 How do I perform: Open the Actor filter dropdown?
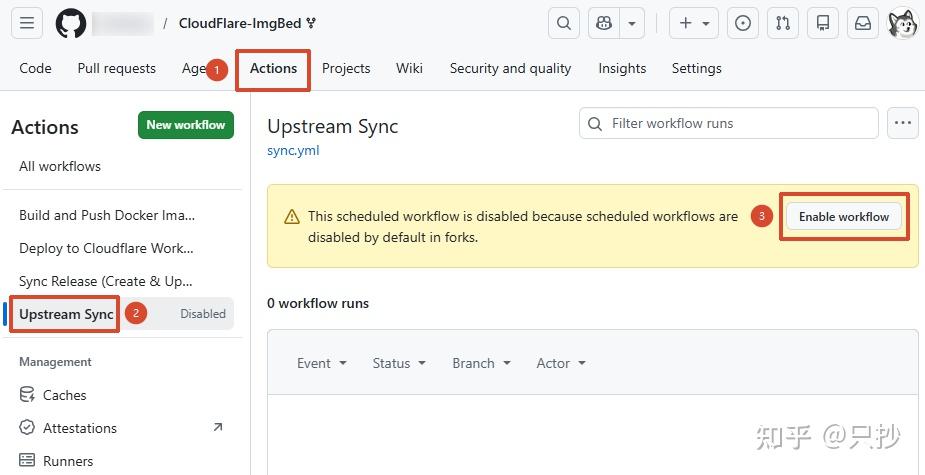(561, 363)
